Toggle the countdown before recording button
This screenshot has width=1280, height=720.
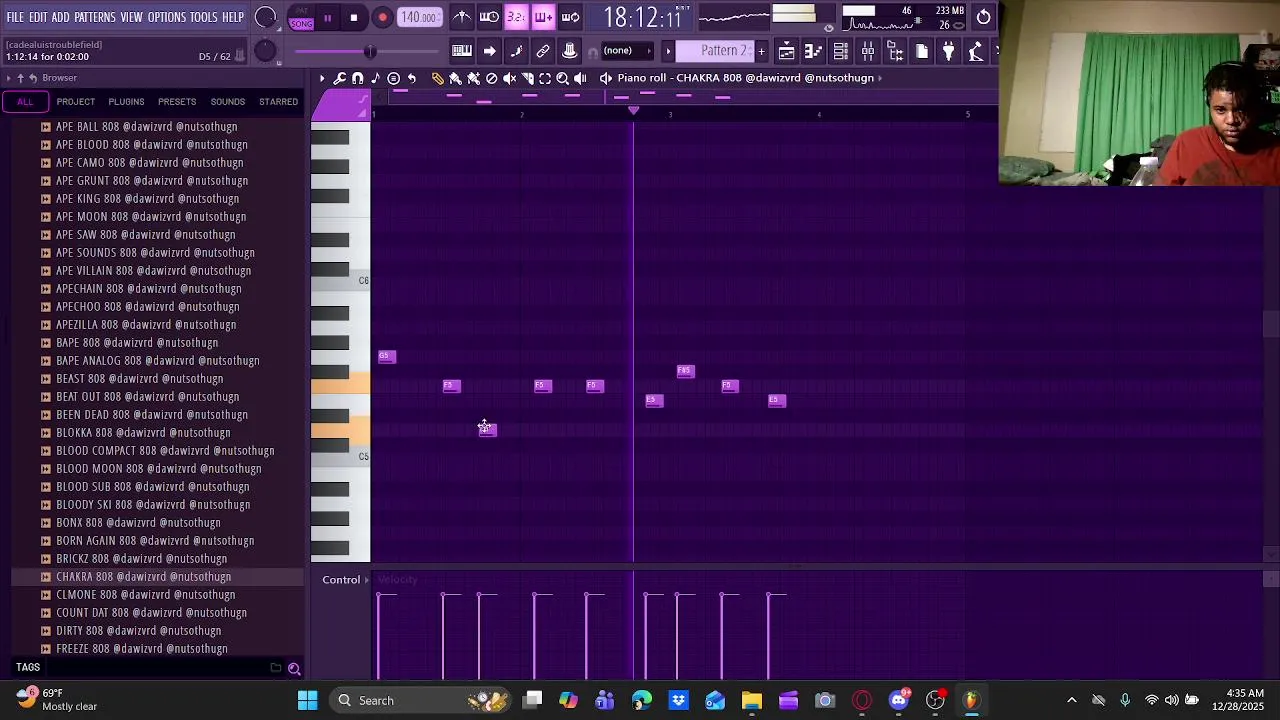[516, 17]
